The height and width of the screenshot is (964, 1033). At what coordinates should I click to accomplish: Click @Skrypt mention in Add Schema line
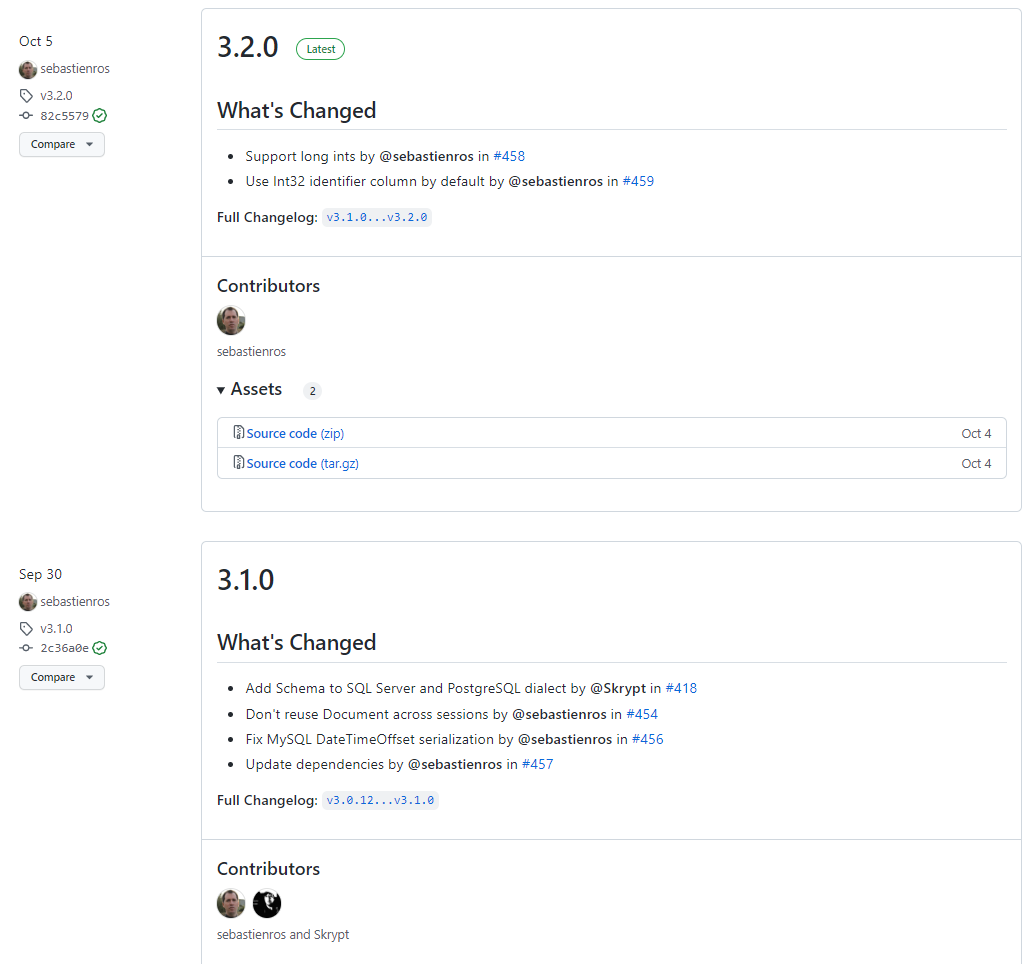[618, 689]
